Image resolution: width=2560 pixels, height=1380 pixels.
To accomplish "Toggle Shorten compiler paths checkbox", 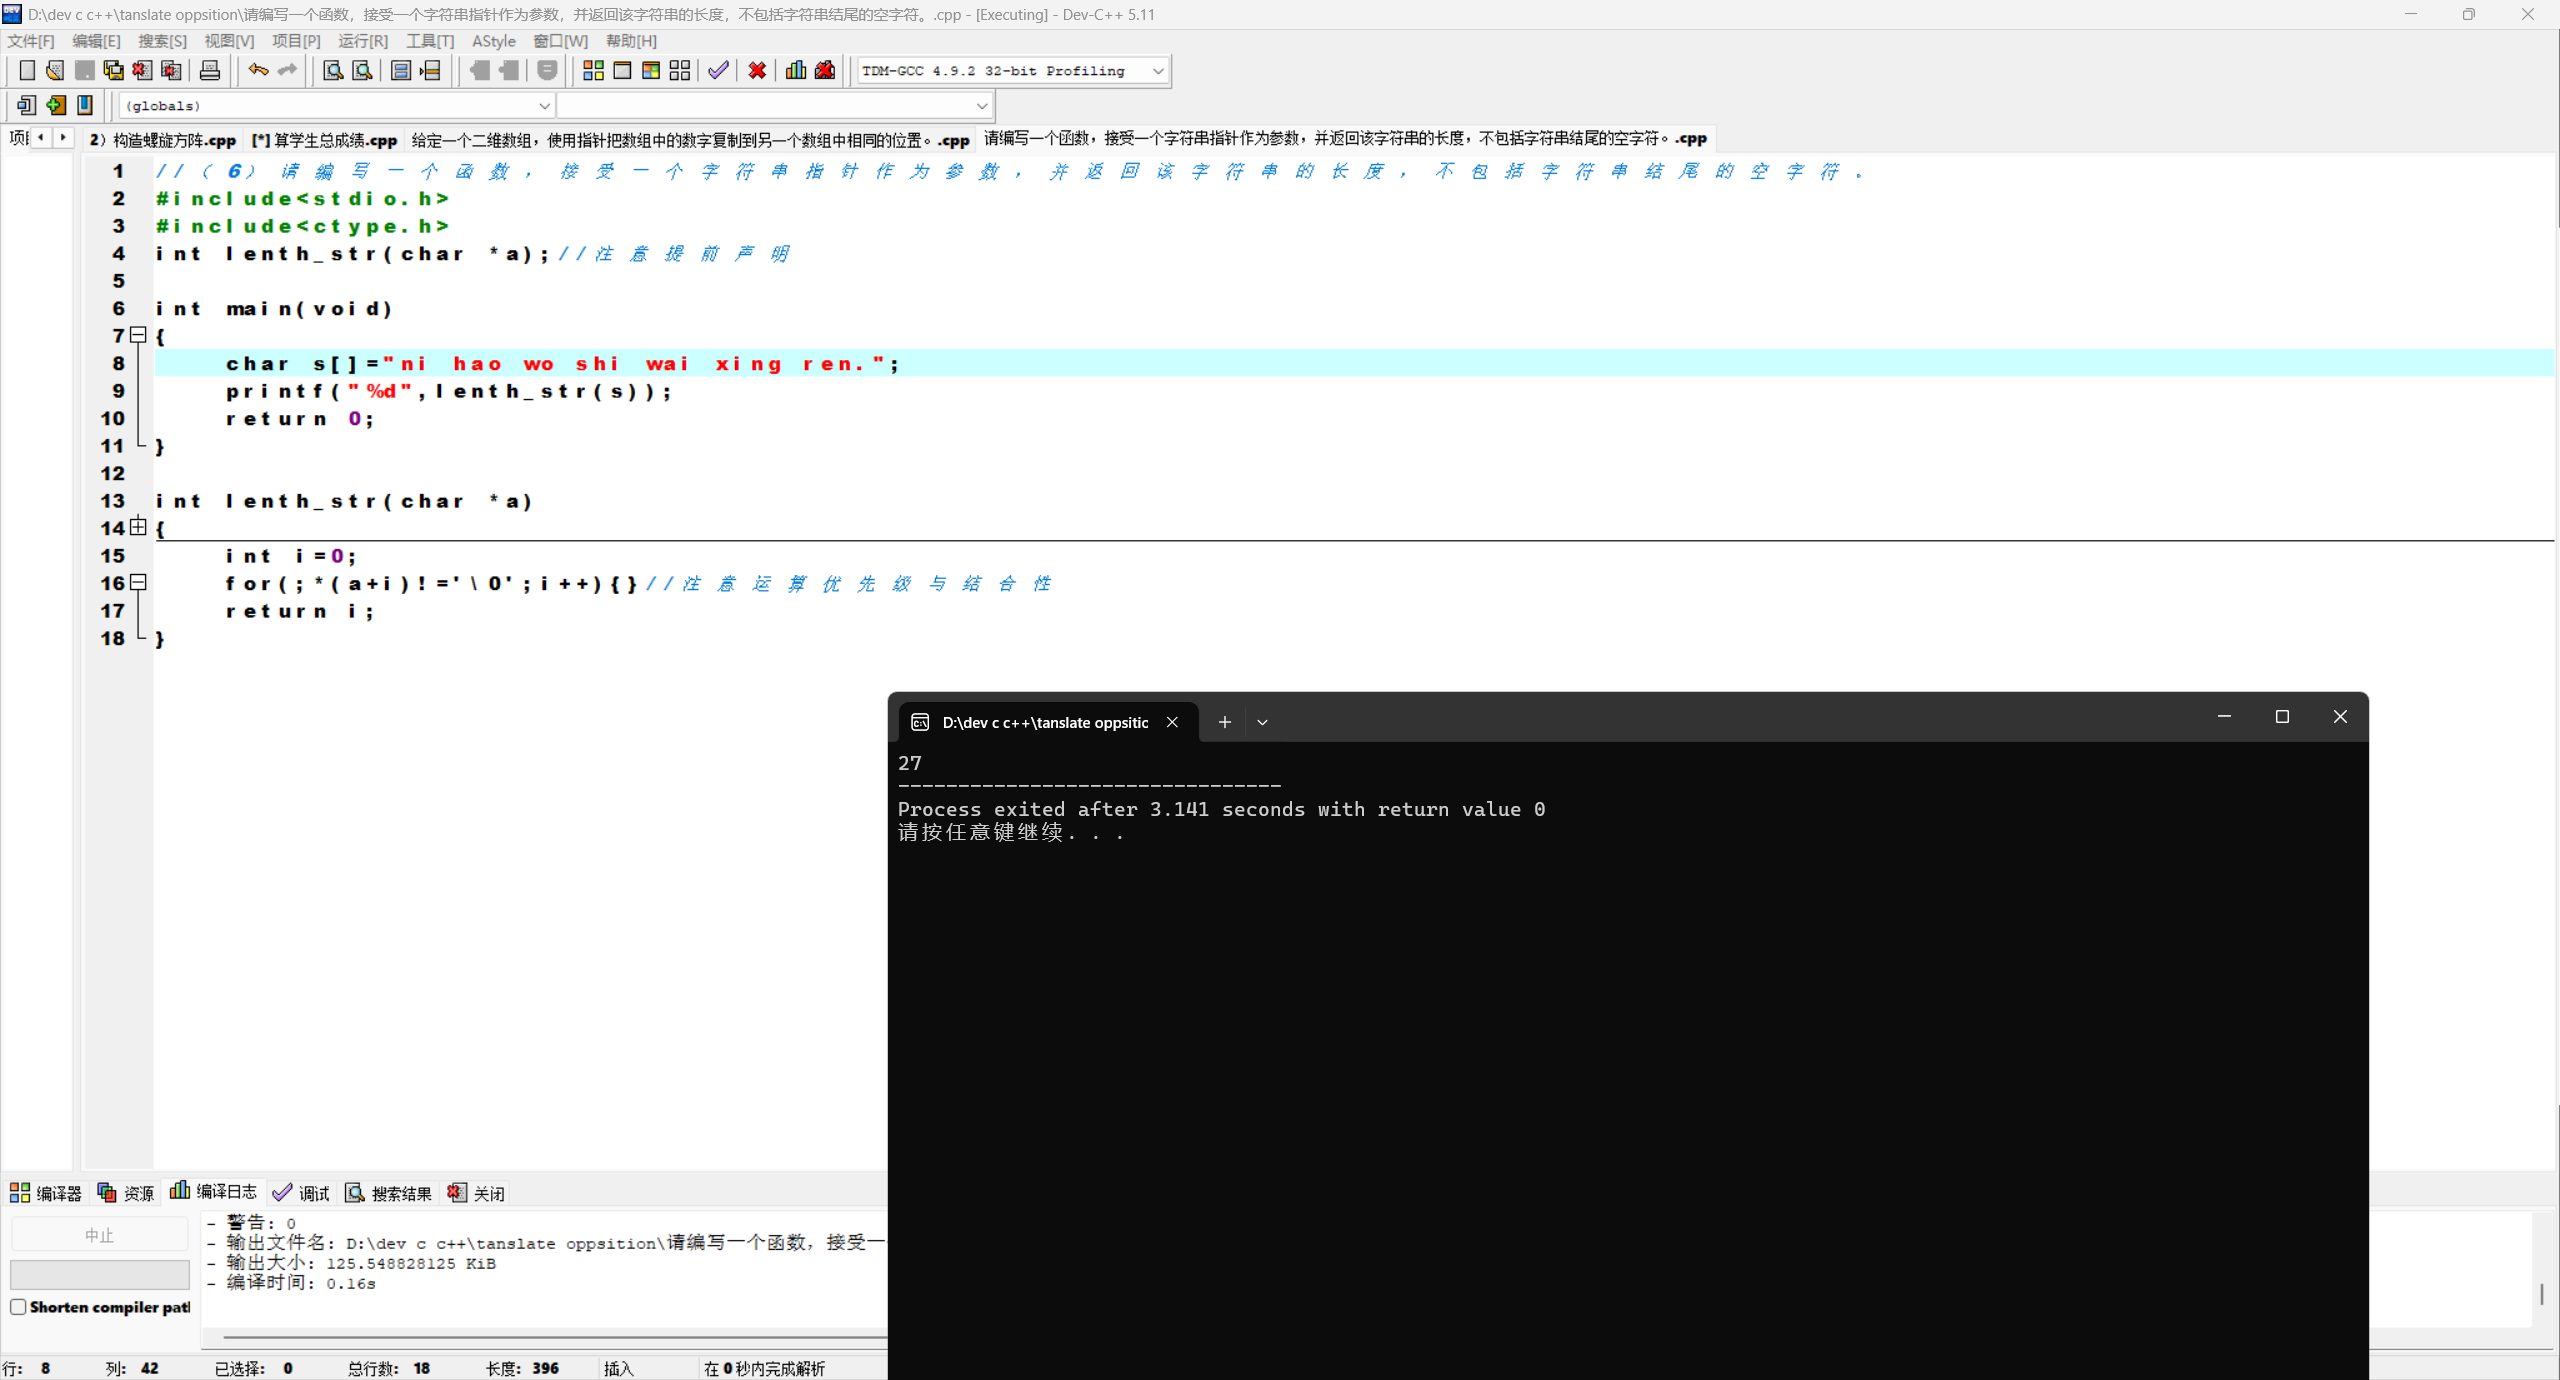I will (x=18, y=1307).
